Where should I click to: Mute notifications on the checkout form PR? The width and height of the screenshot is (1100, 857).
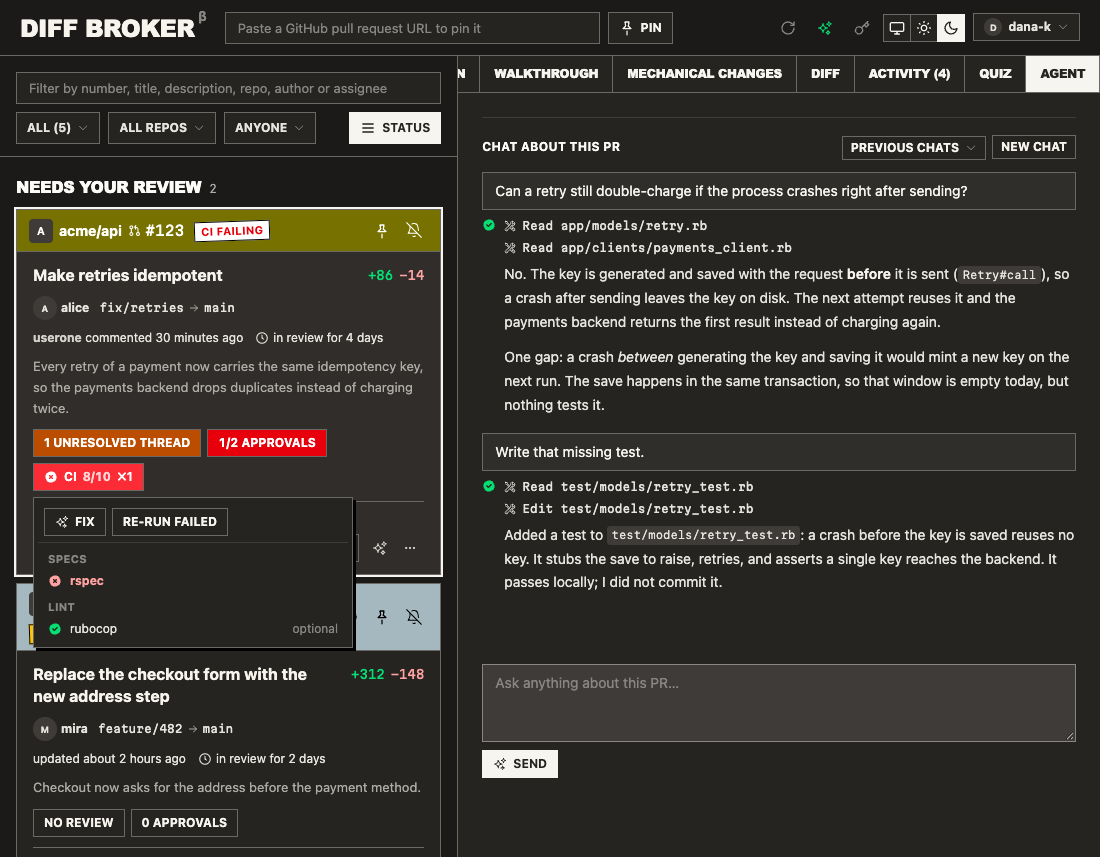point(414,616)
